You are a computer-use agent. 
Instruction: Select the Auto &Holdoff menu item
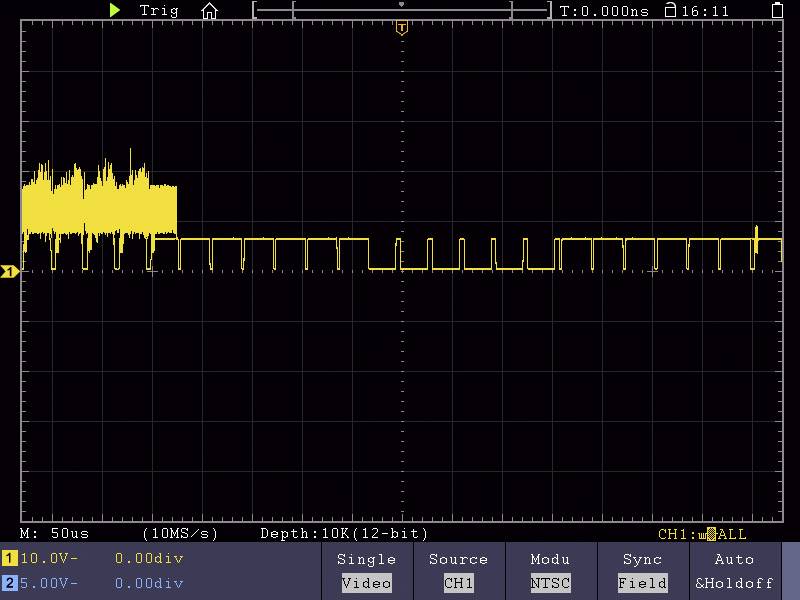735,571
